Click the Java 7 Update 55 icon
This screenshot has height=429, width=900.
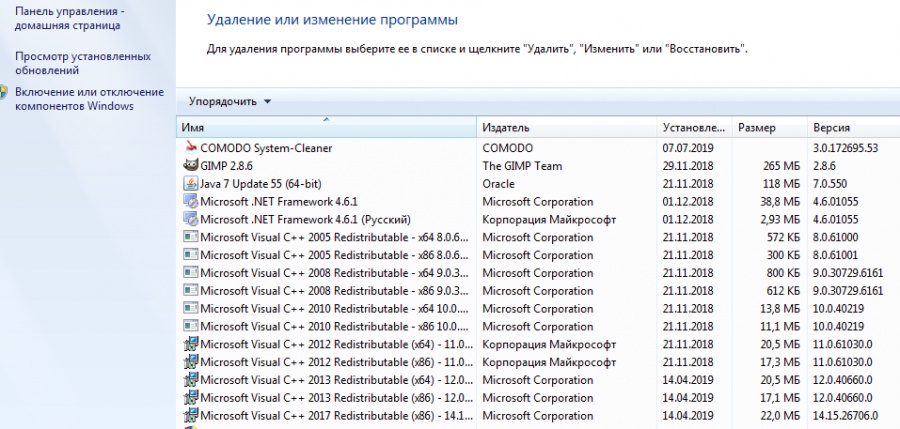[x=191, y=184]
